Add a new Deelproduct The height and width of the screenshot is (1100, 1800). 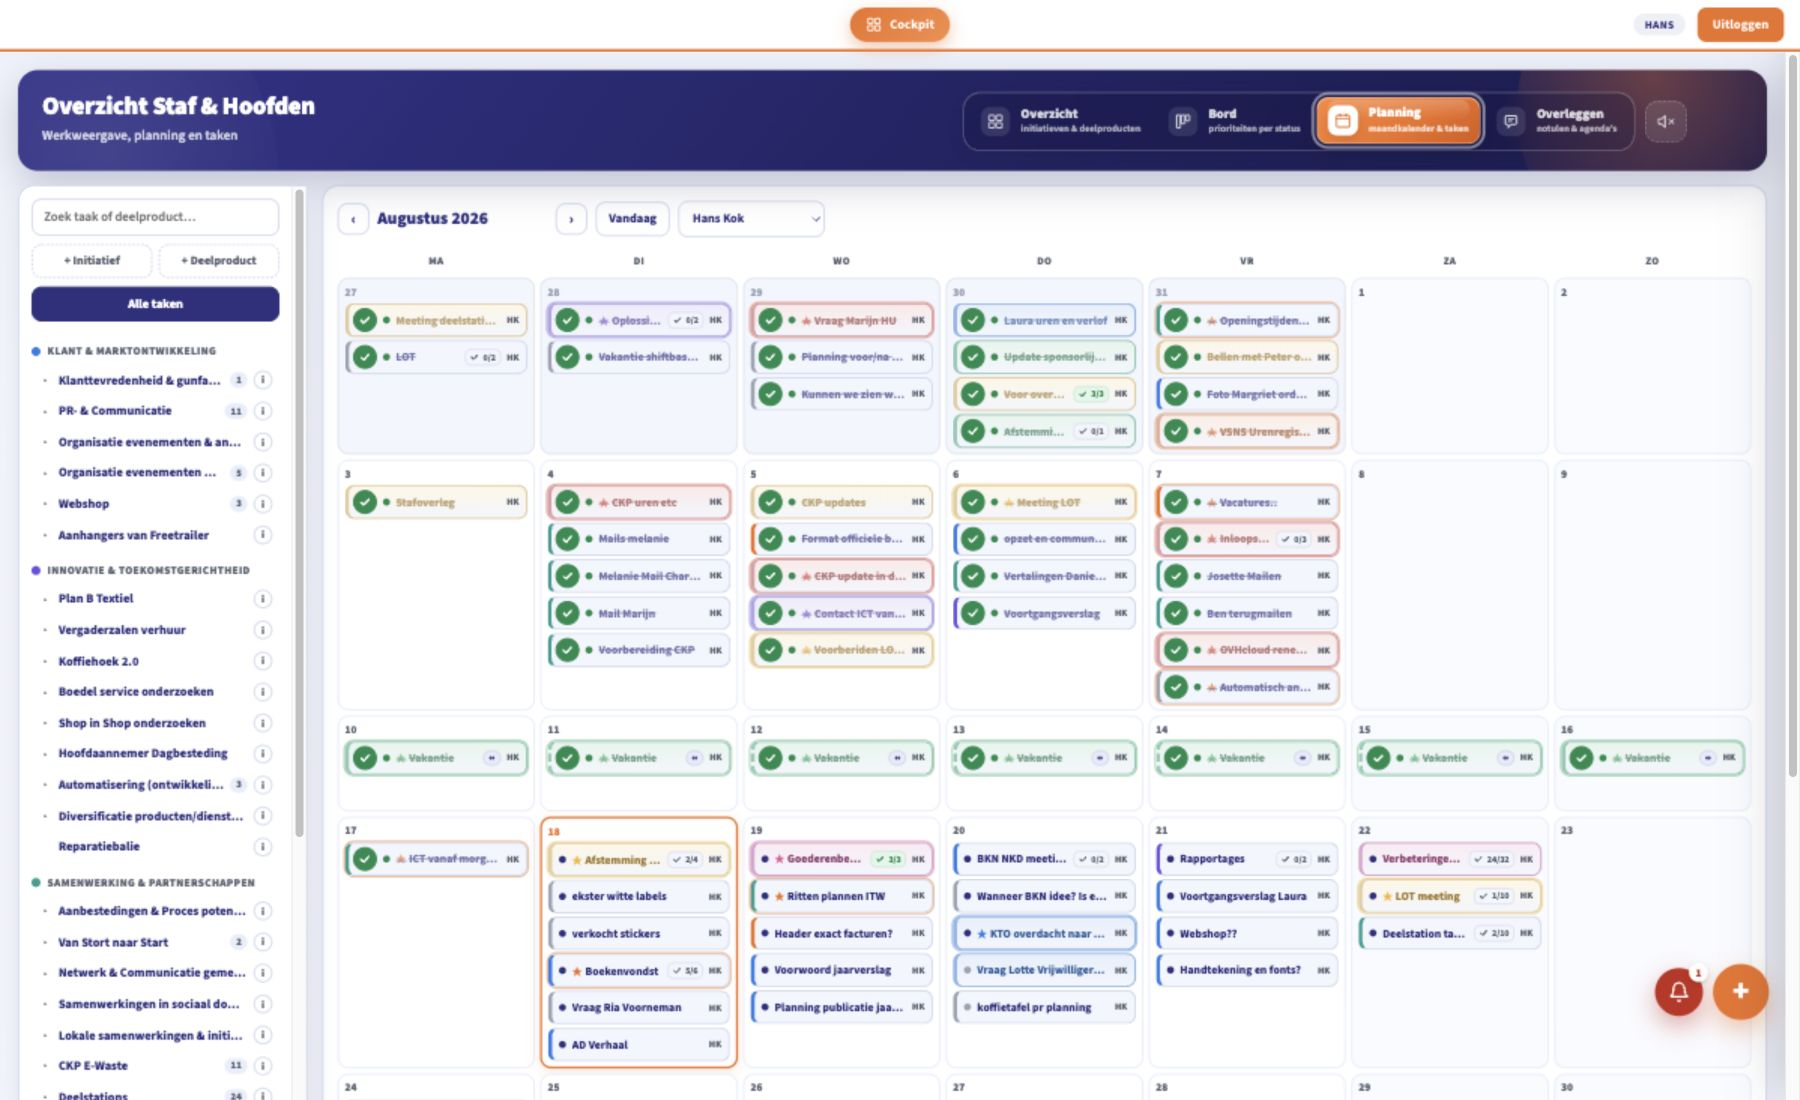click(x=219, y=260)
